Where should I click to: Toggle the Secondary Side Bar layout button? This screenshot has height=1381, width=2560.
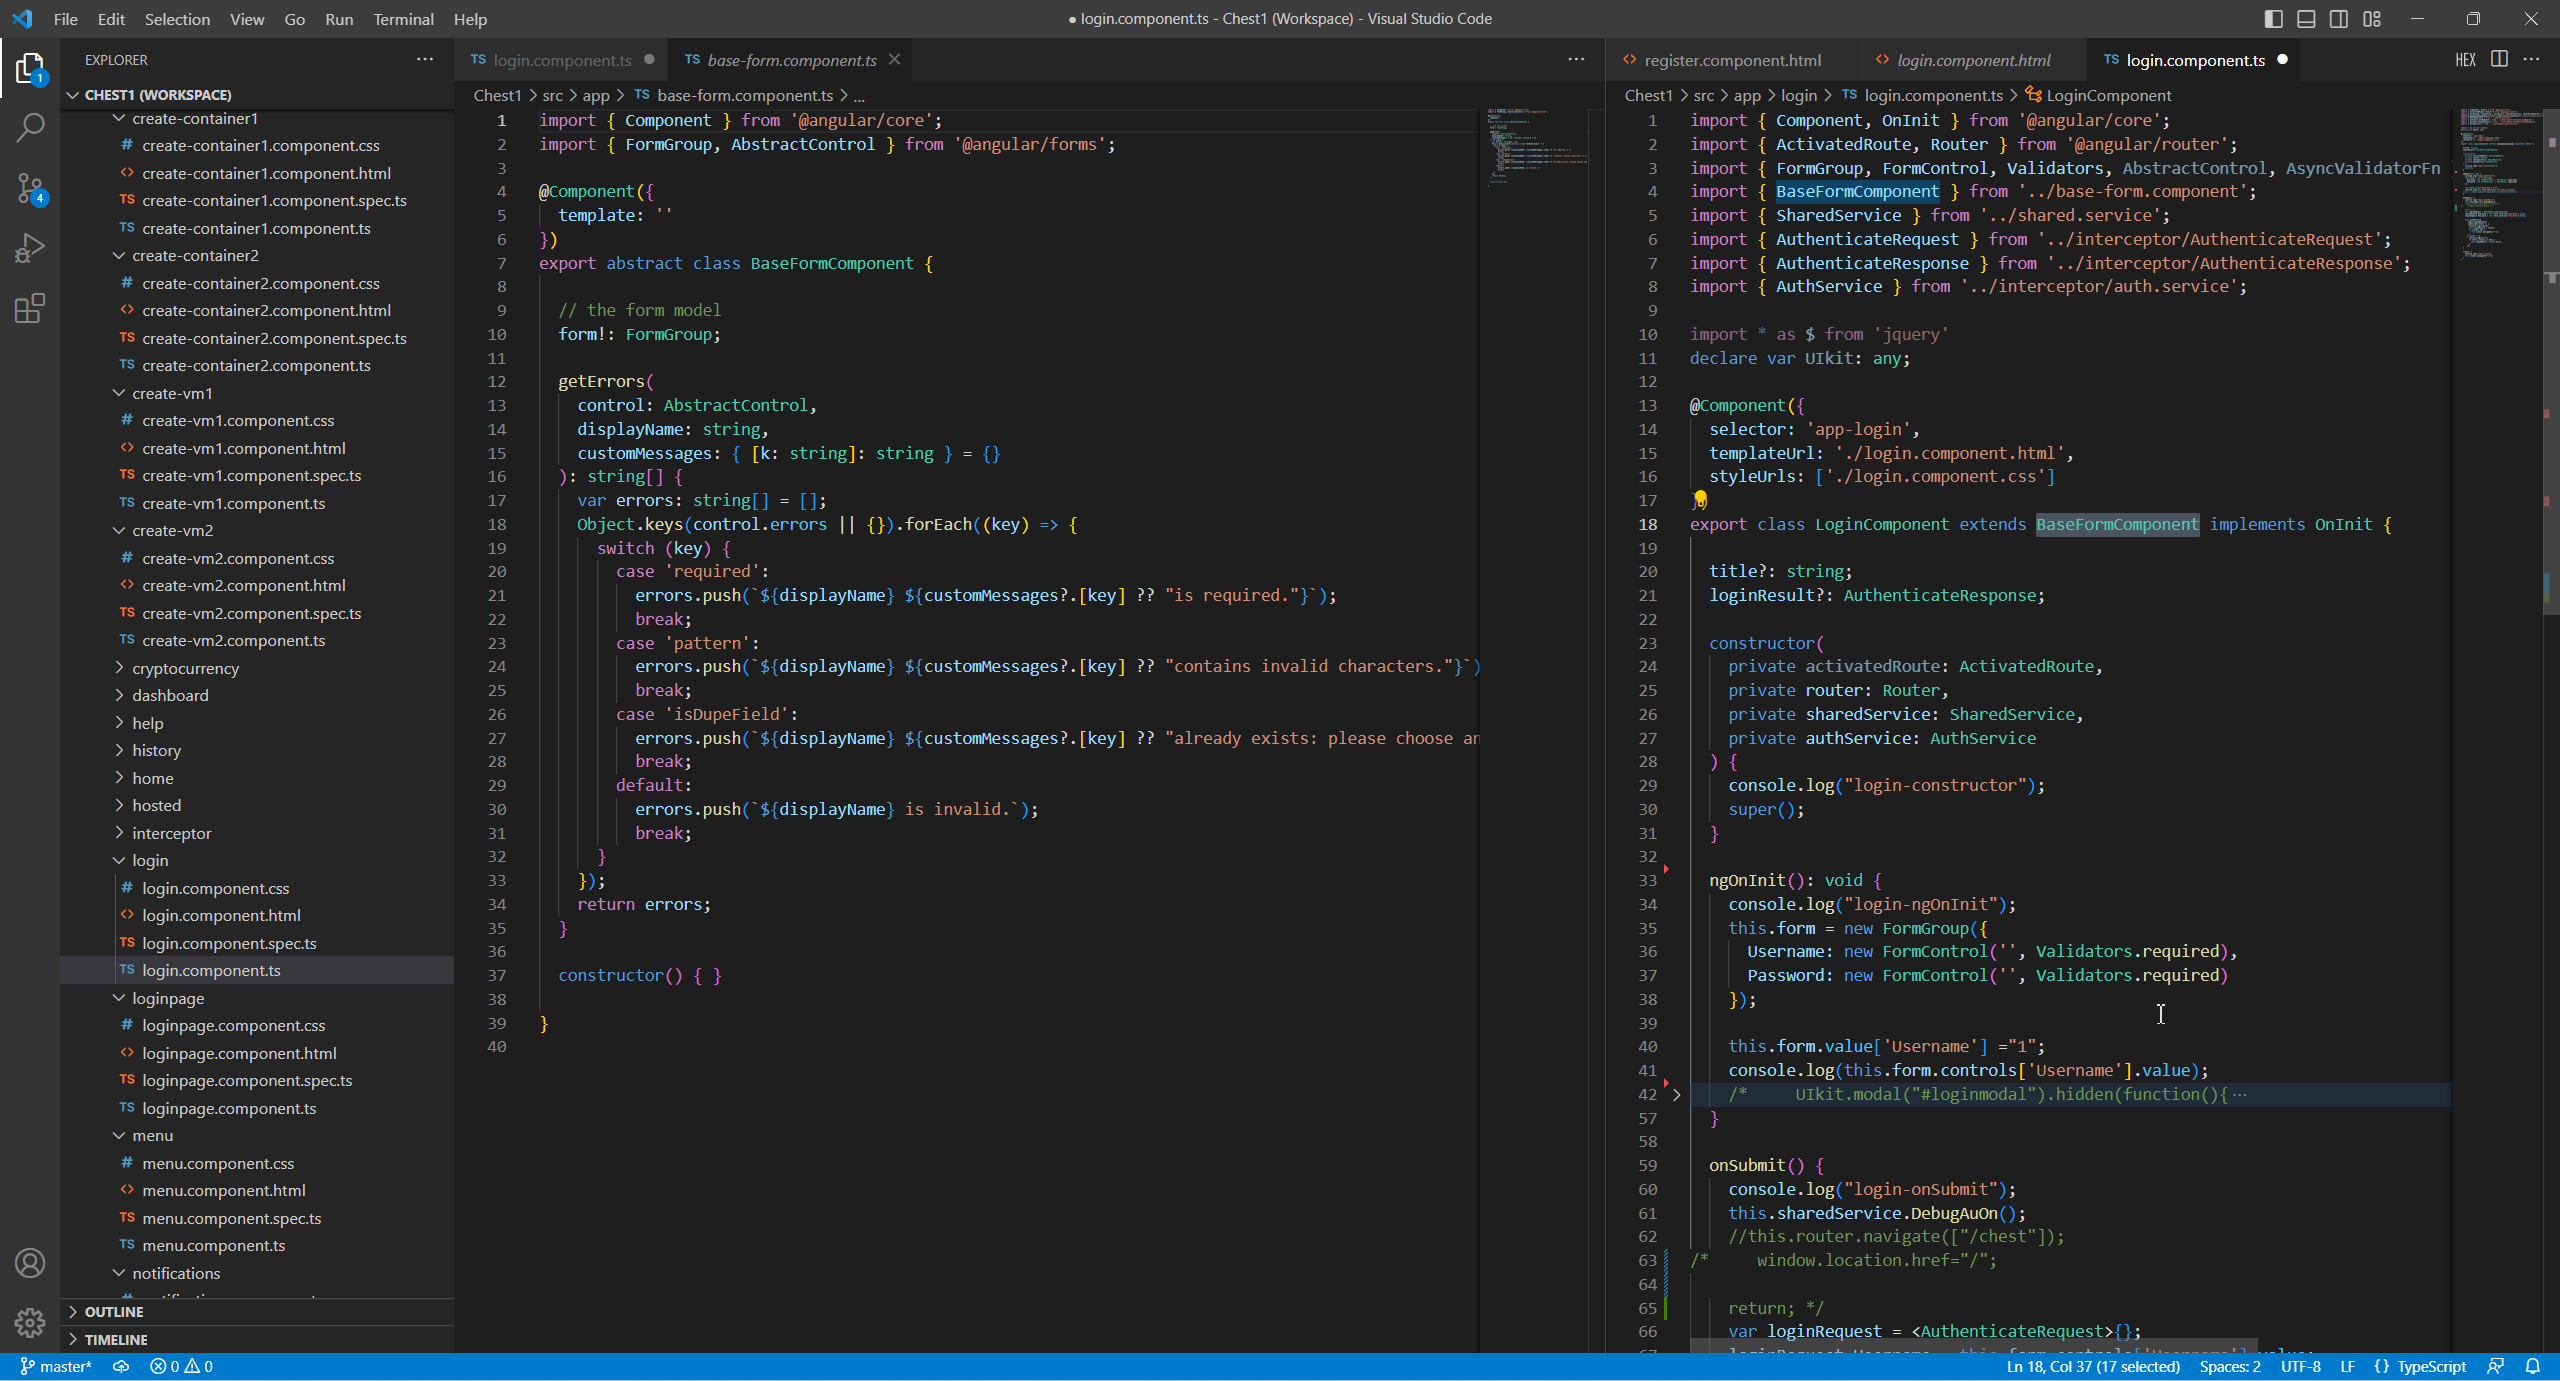(x=2339, y=19)
